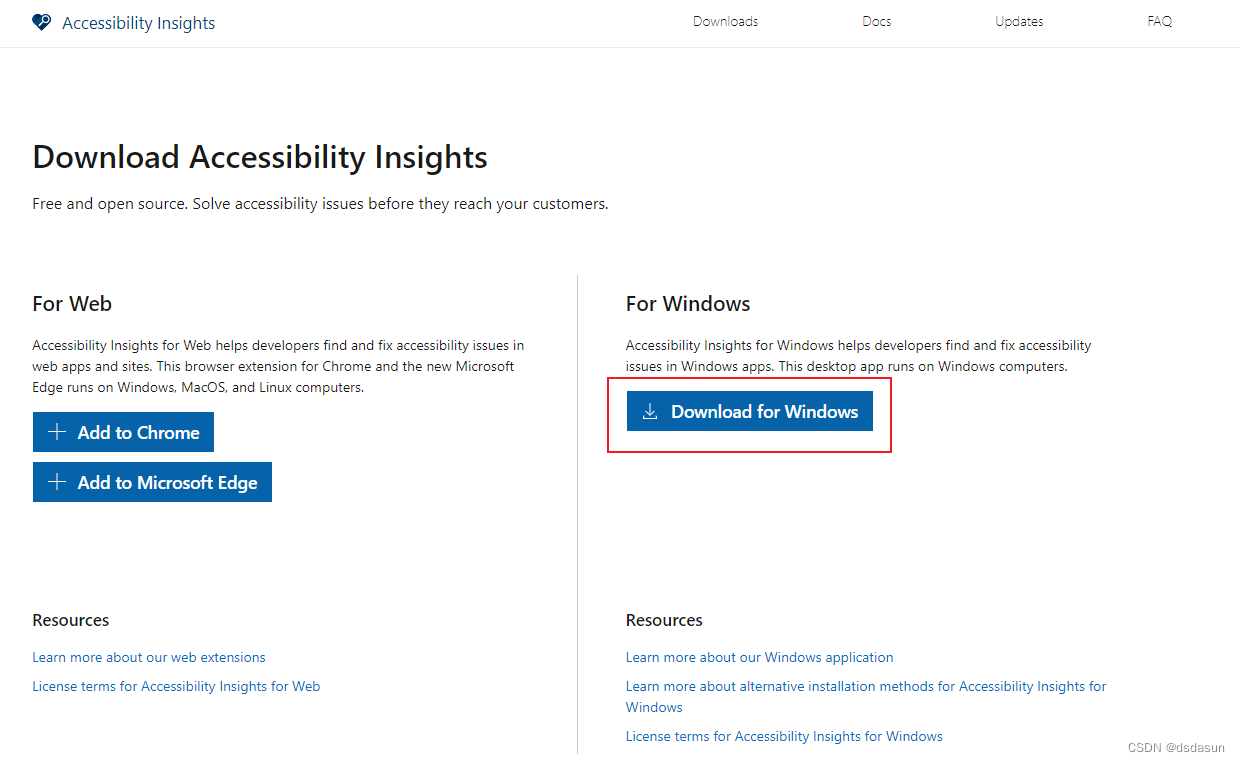Open alternative installation methods for Windows link
The width and height of the screenshot is (1240, 762).
(866, 686)
